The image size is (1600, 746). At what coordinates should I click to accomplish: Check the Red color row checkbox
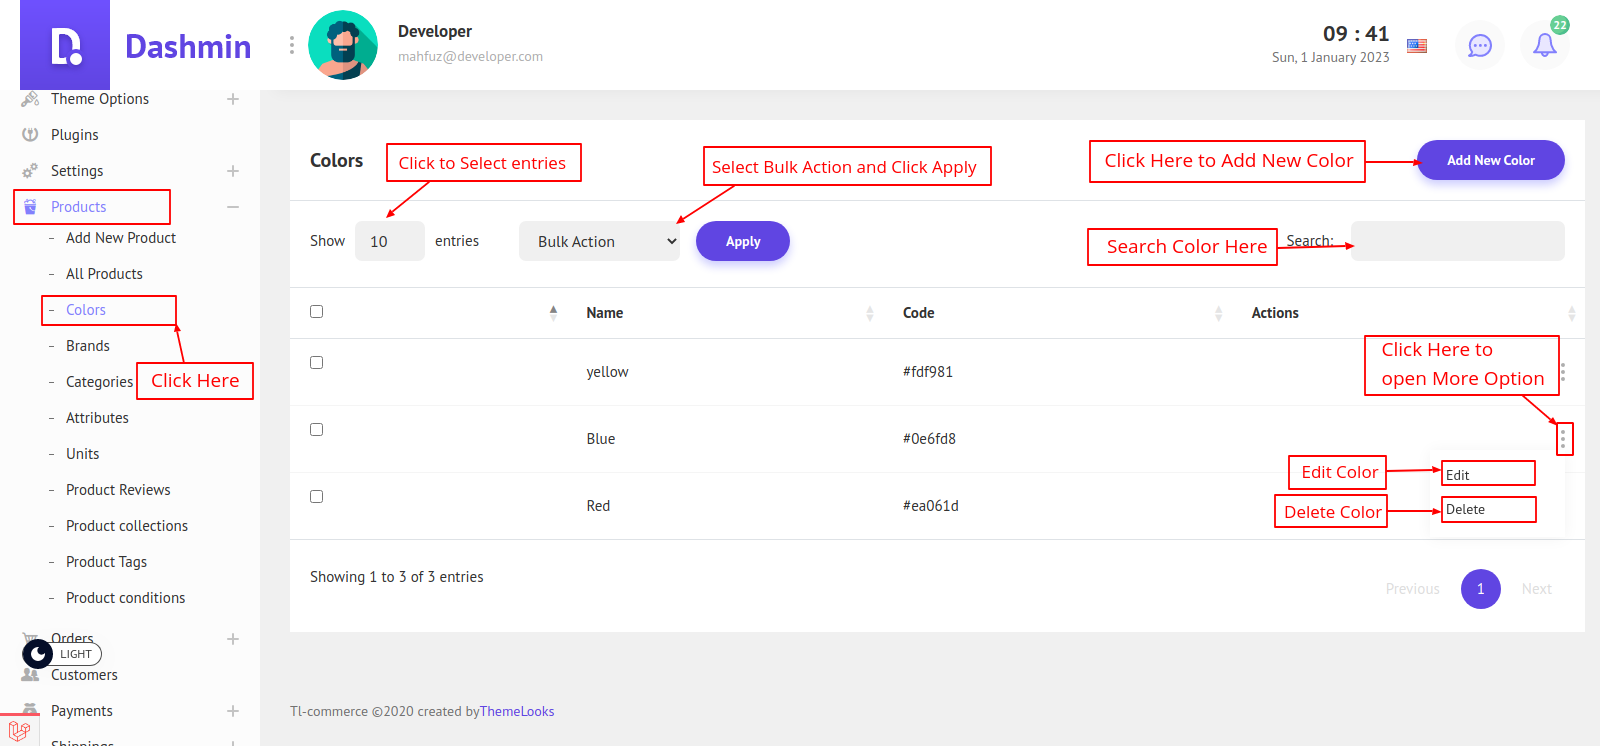pyautogui.click(x=317, y=496)
